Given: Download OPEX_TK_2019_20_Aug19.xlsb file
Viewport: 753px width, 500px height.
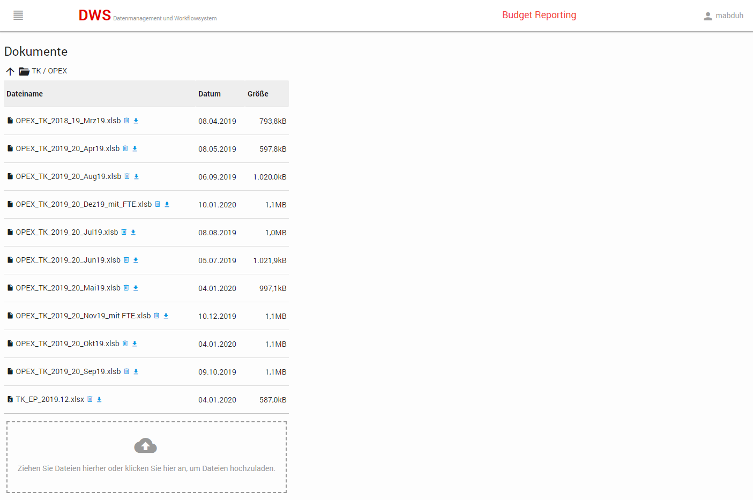Looking at the screenshot, I should (135, 177).
